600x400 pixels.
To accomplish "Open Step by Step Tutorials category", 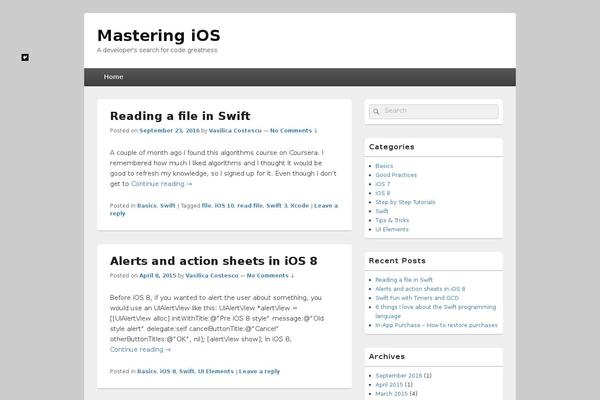I will tap(405, 202).
